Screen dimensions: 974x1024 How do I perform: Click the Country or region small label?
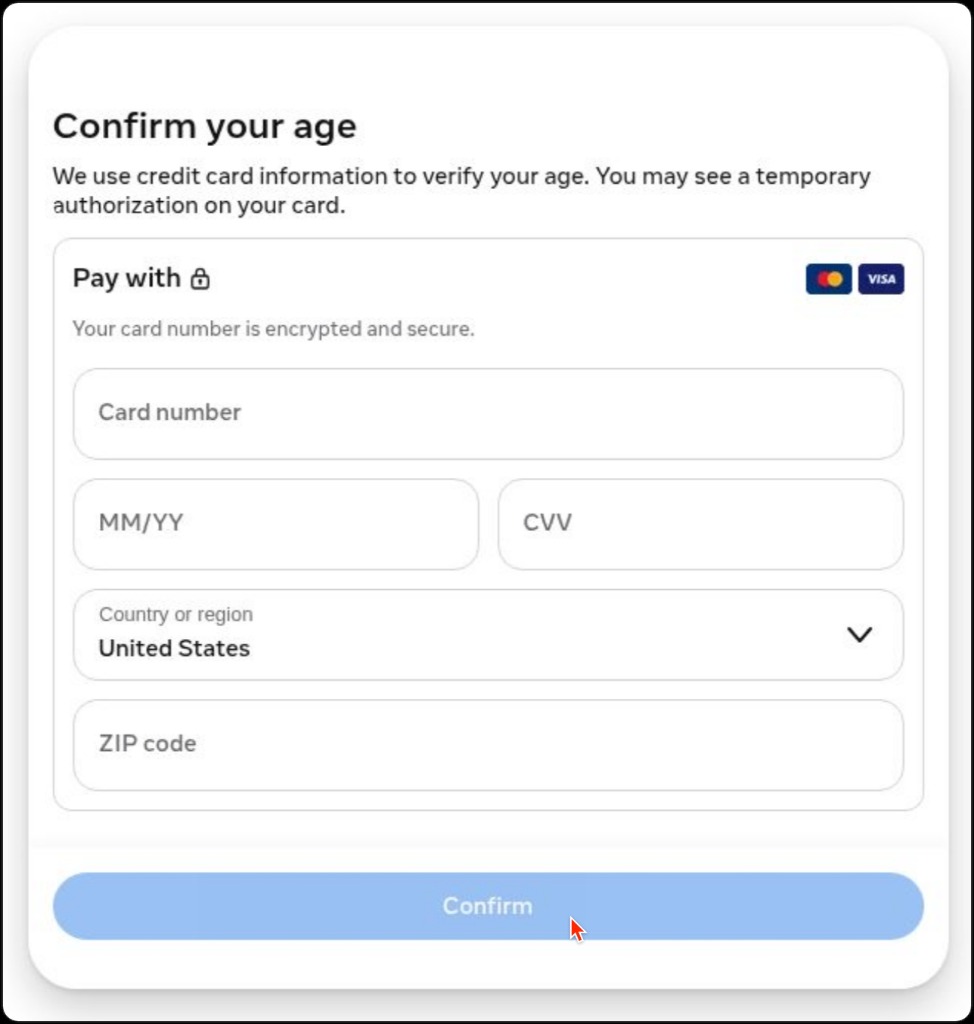pos(176,615)
